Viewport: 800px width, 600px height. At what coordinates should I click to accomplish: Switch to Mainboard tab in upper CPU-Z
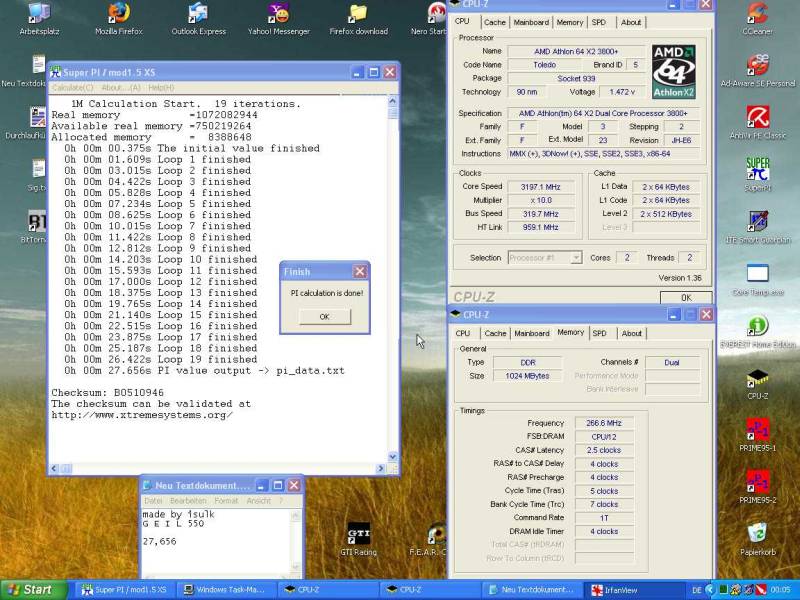531,22
